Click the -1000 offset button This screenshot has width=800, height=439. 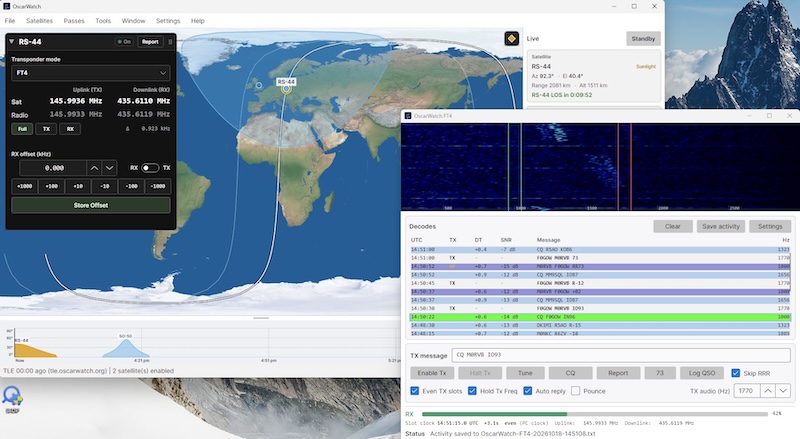pyautogui.click(x=158, y=186)
